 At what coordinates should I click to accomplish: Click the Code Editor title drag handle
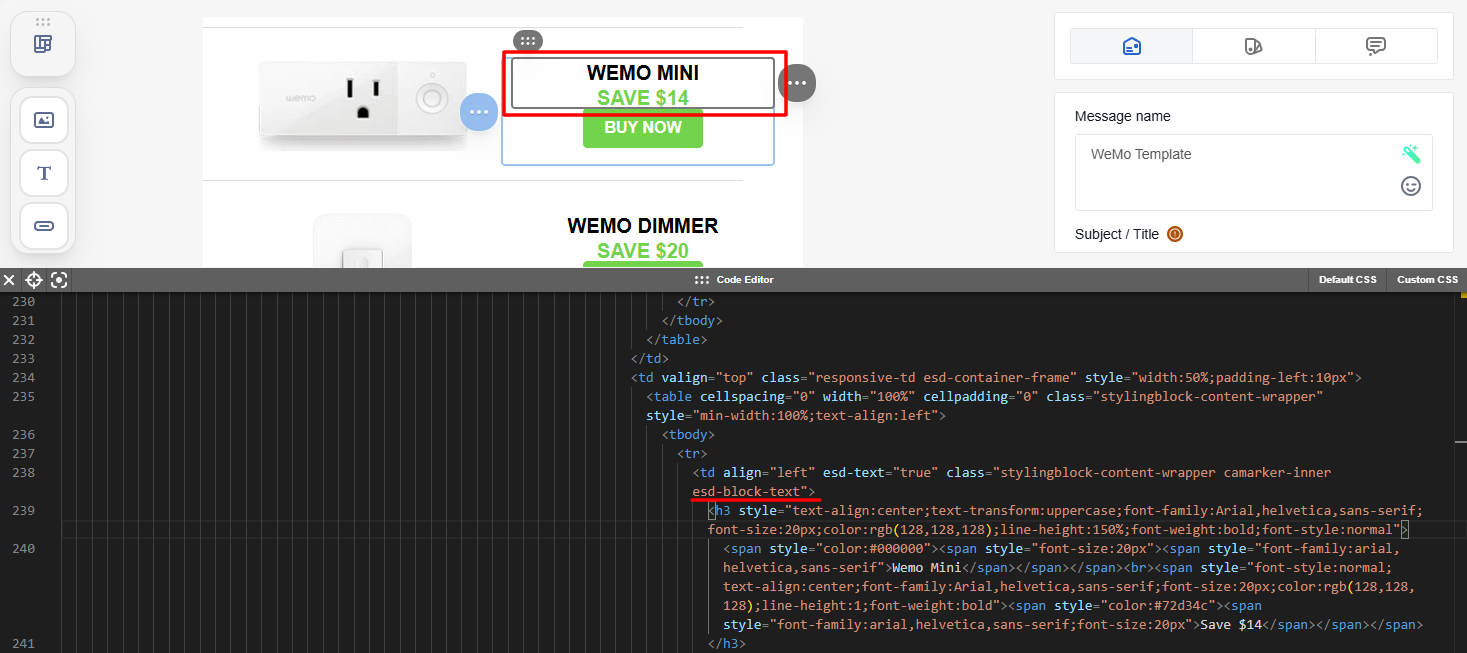(x=702, y=280)
